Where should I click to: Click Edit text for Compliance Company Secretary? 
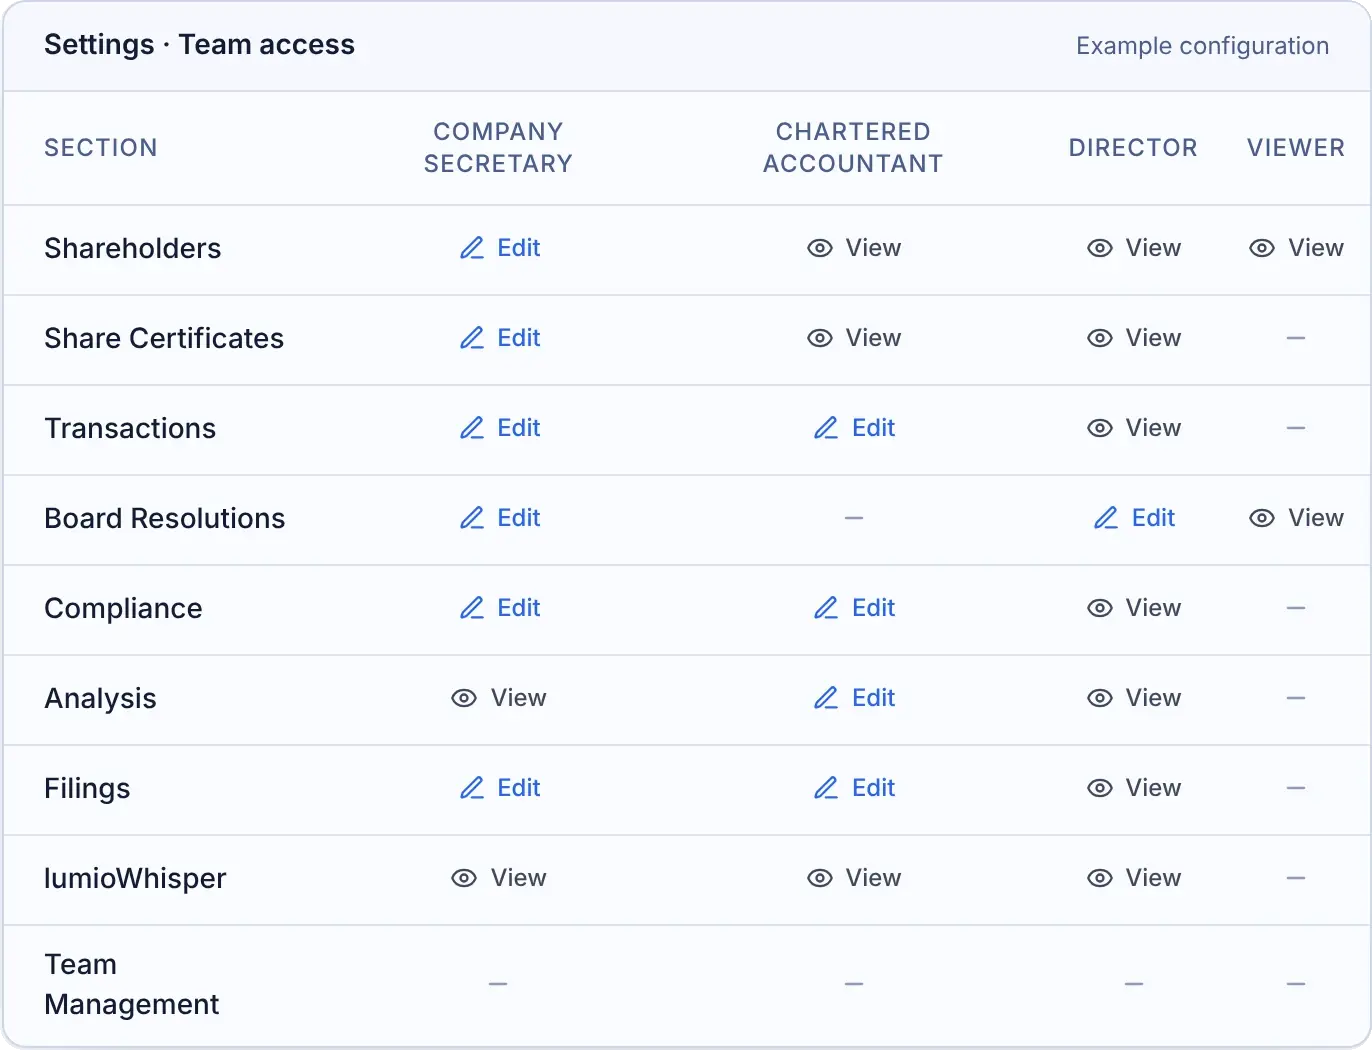pos(519,608)
